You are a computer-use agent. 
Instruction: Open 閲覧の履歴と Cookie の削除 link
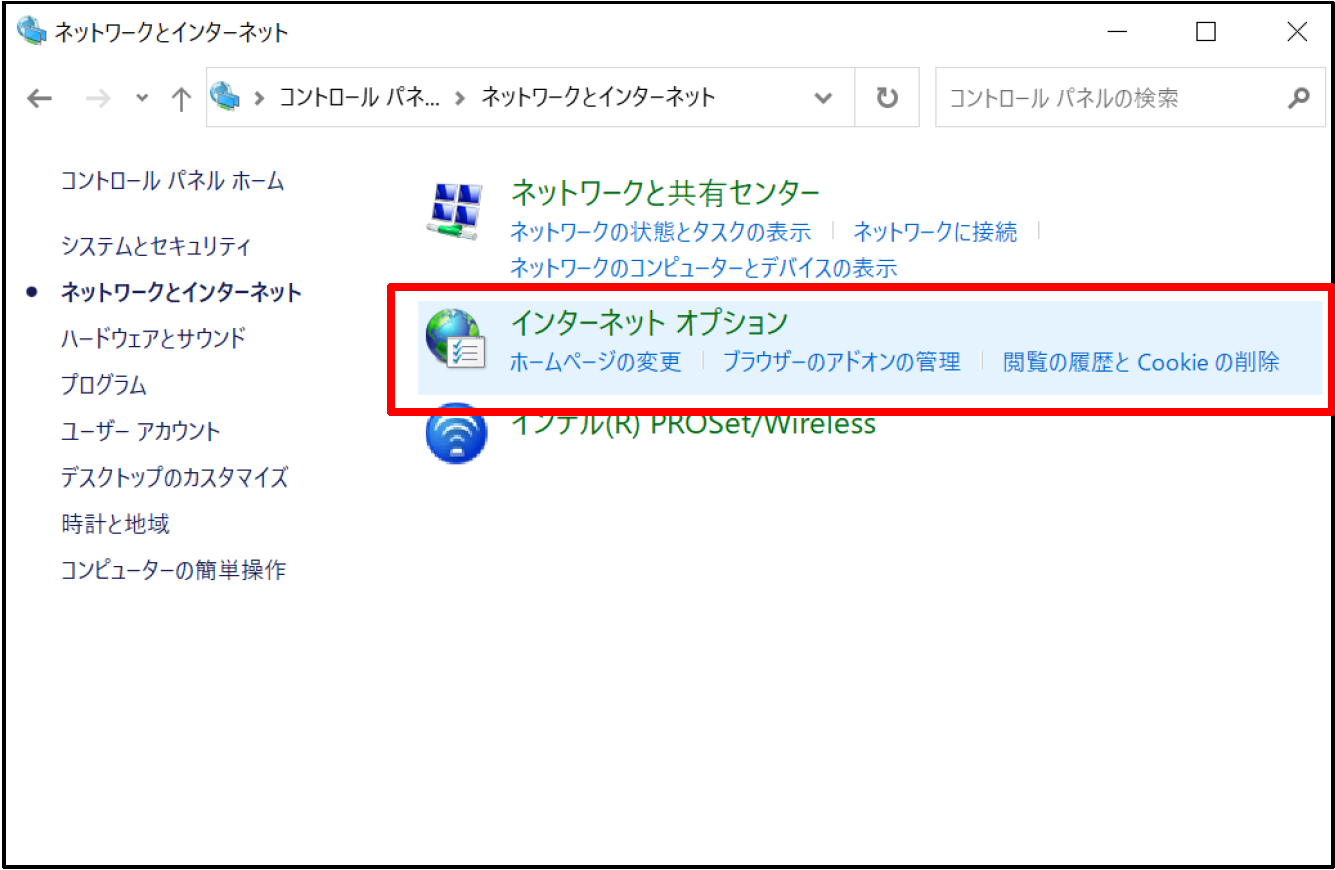click(1141, 362)
